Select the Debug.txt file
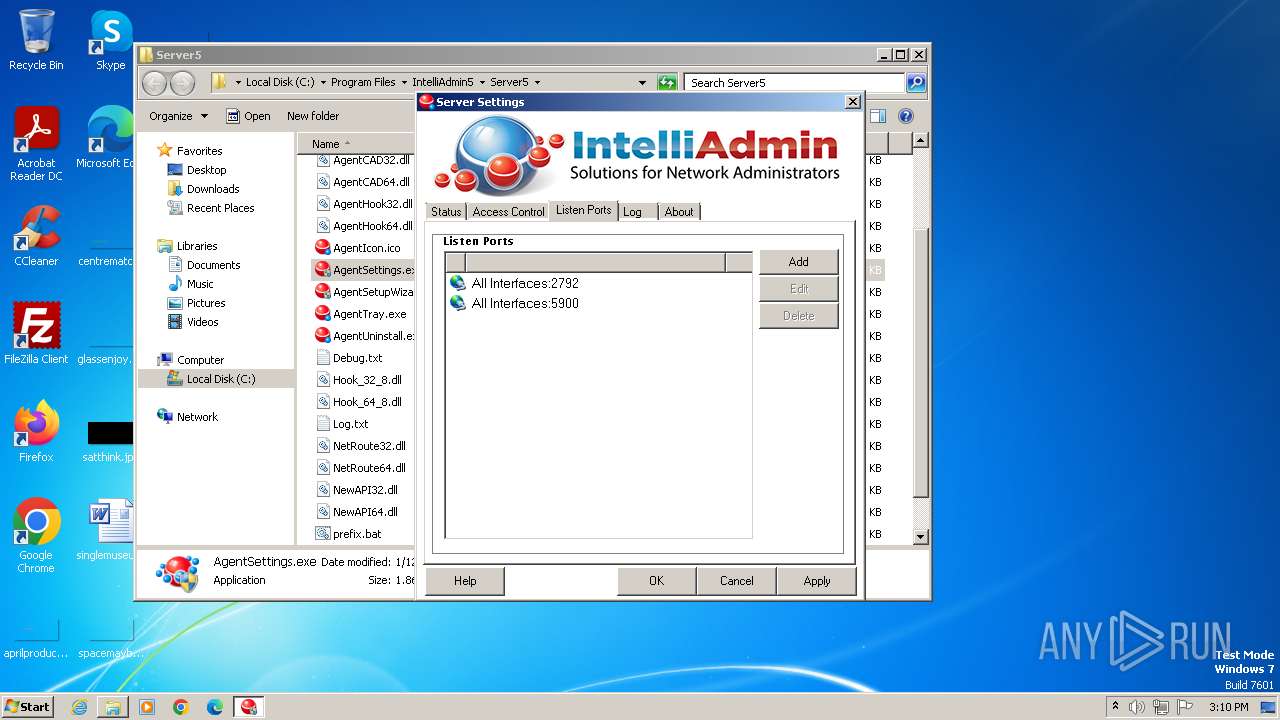Viewport: 1280px width, 720px height. click(357, 357)
